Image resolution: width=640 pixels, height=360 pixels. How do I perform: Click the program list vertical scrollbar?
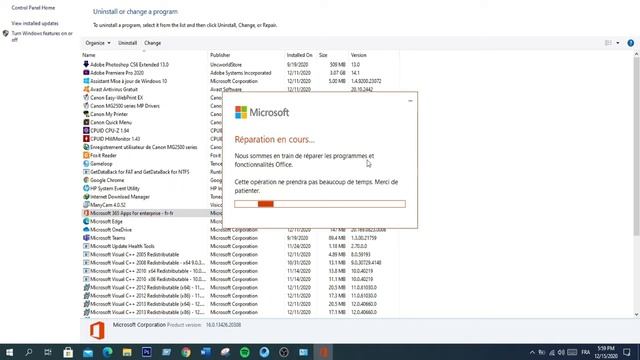coord(636,146)
